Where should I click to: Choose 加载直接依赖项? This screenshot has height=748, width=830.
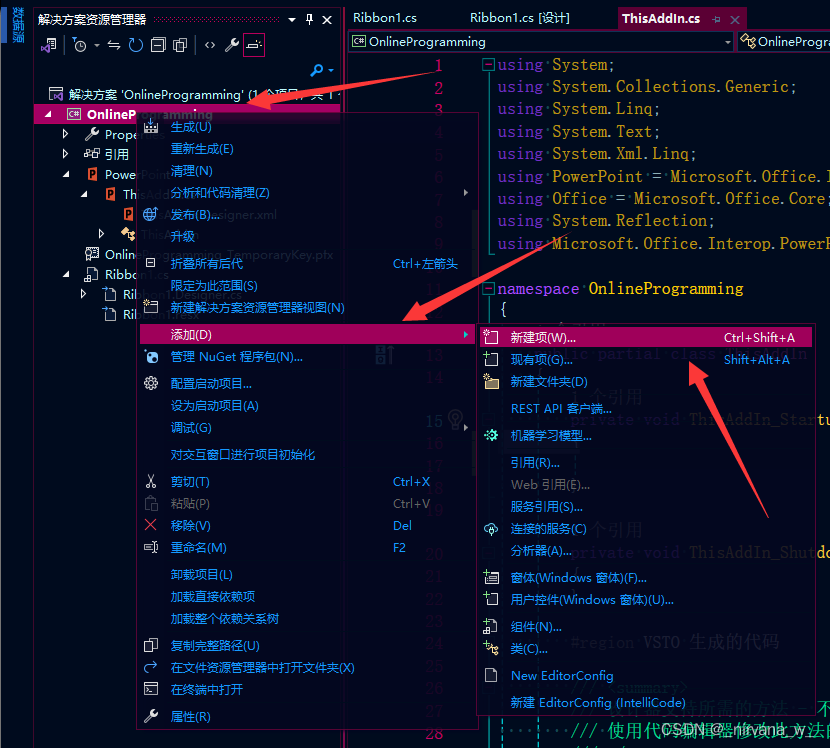(x=212, y=597)
